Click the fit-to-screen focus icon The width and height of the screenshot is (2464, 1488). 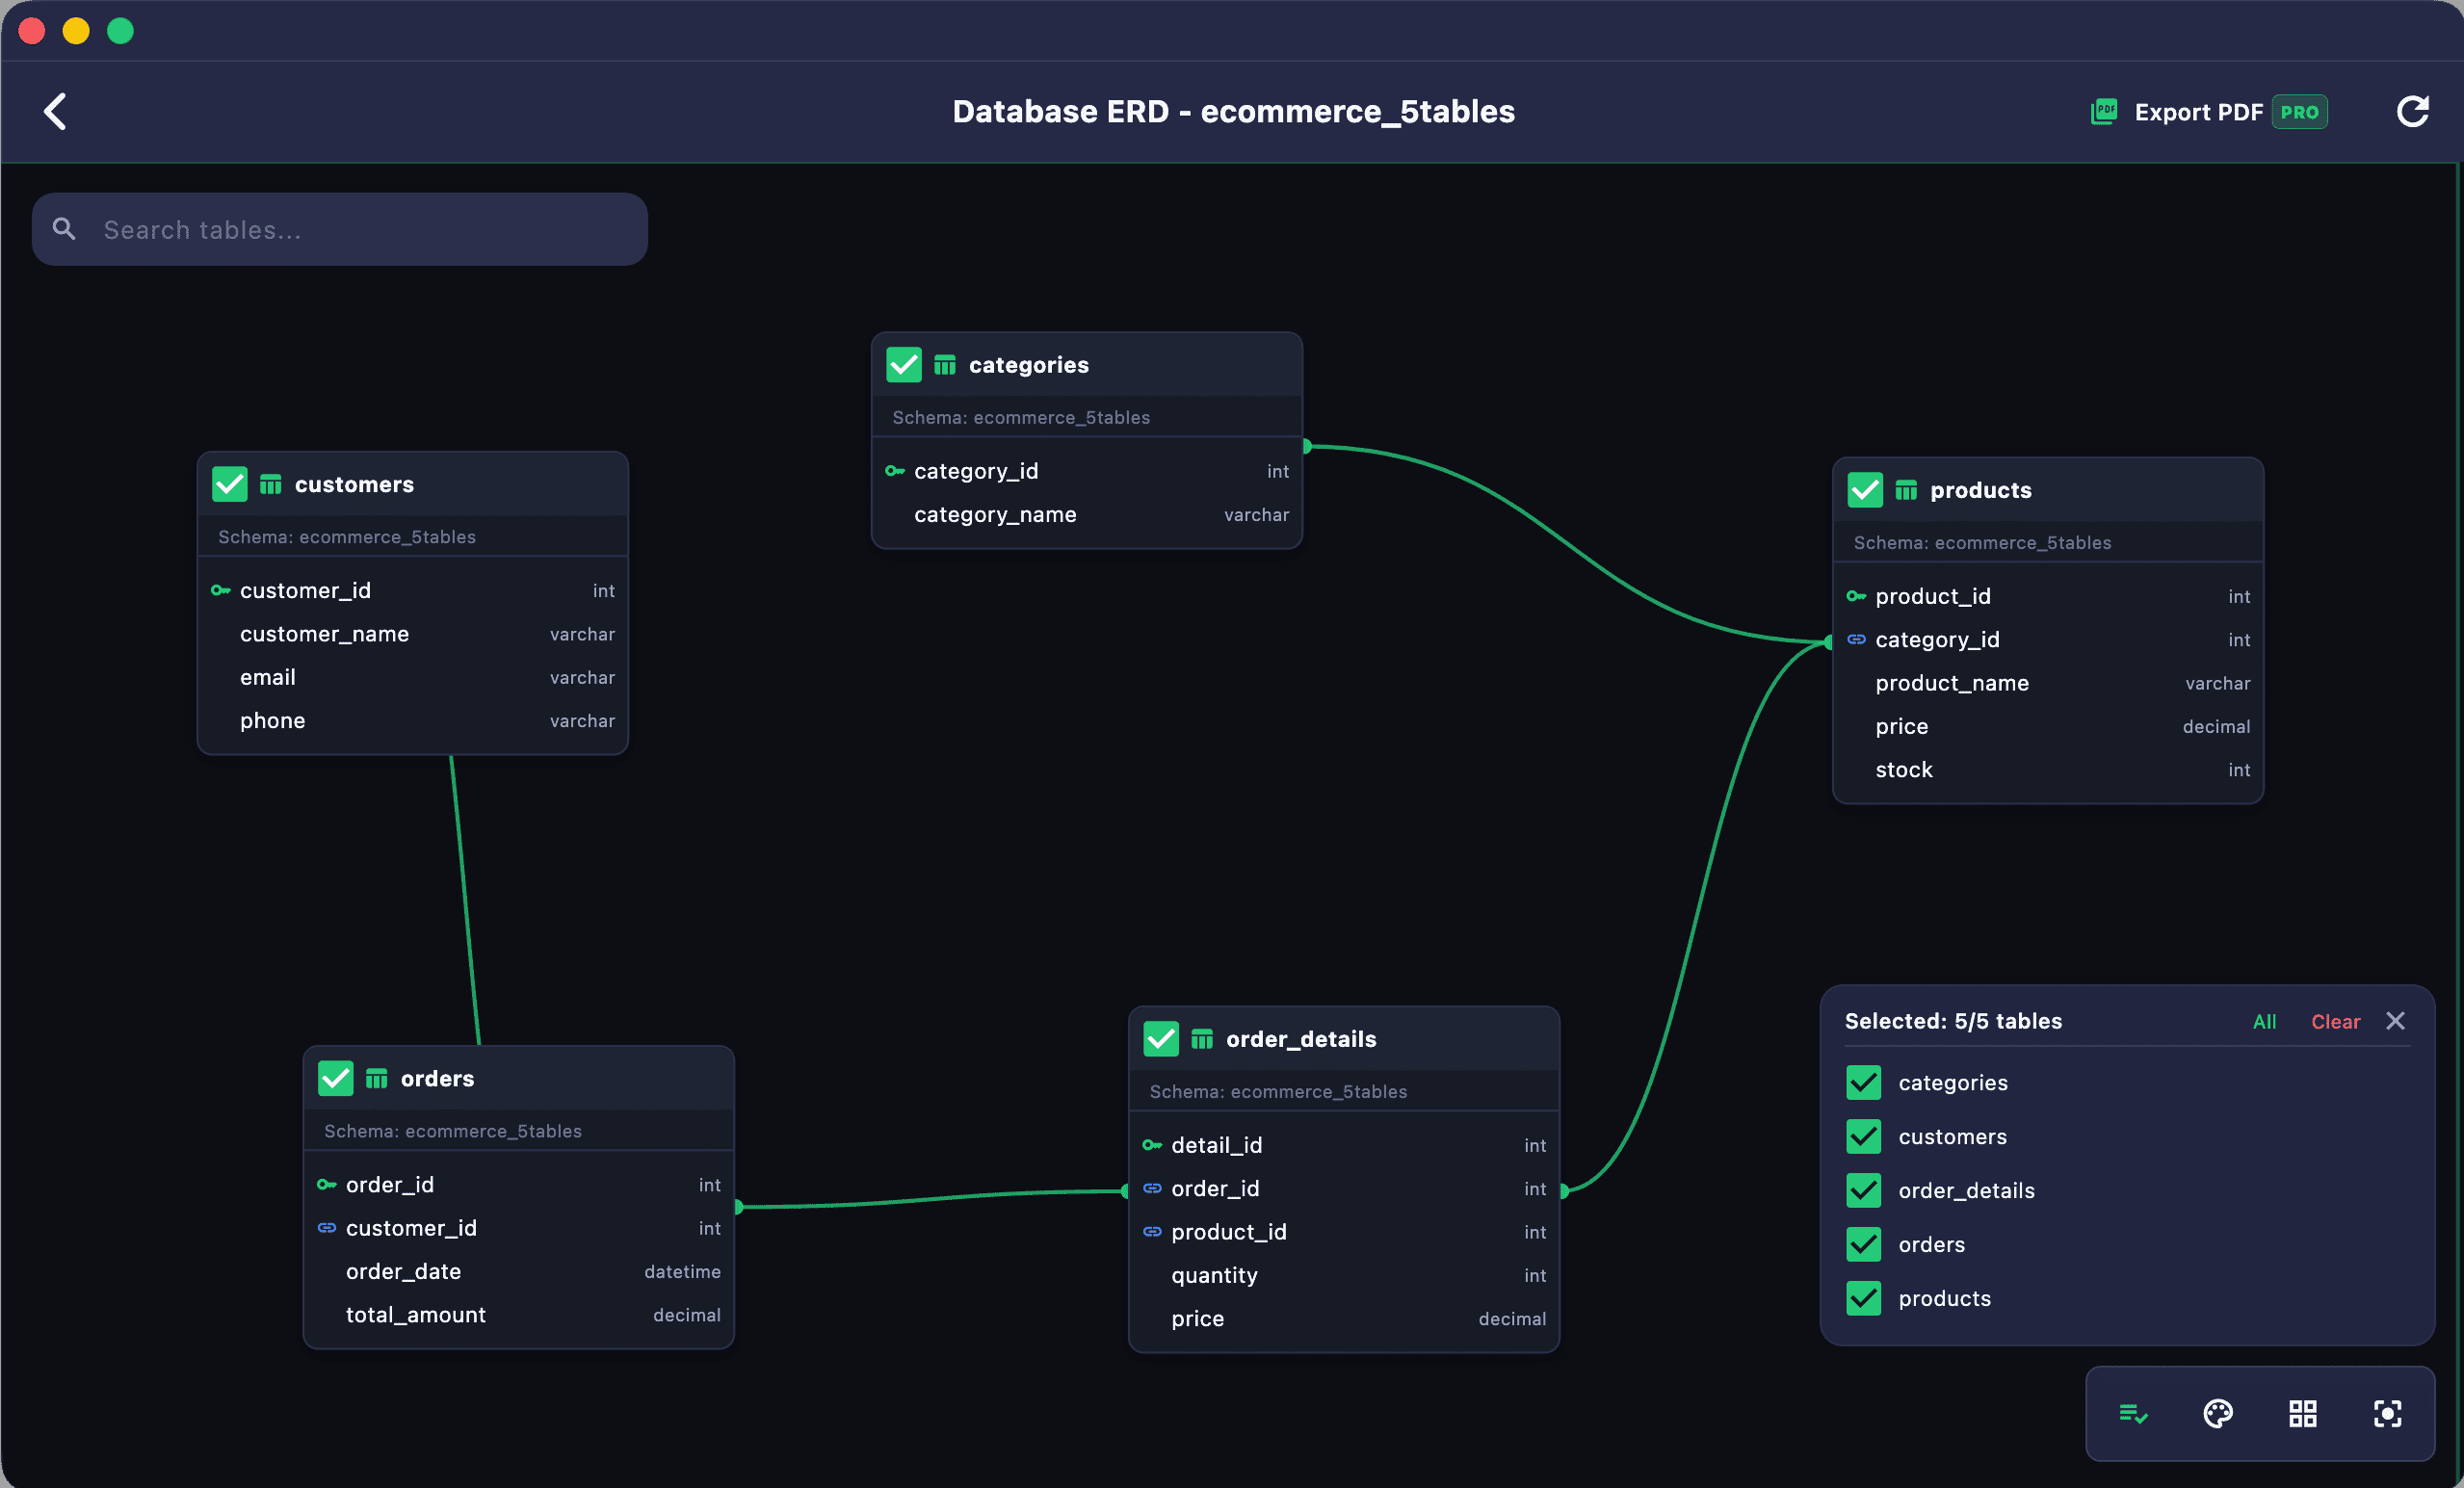pyautogui.click(x=2387, y=1413)
